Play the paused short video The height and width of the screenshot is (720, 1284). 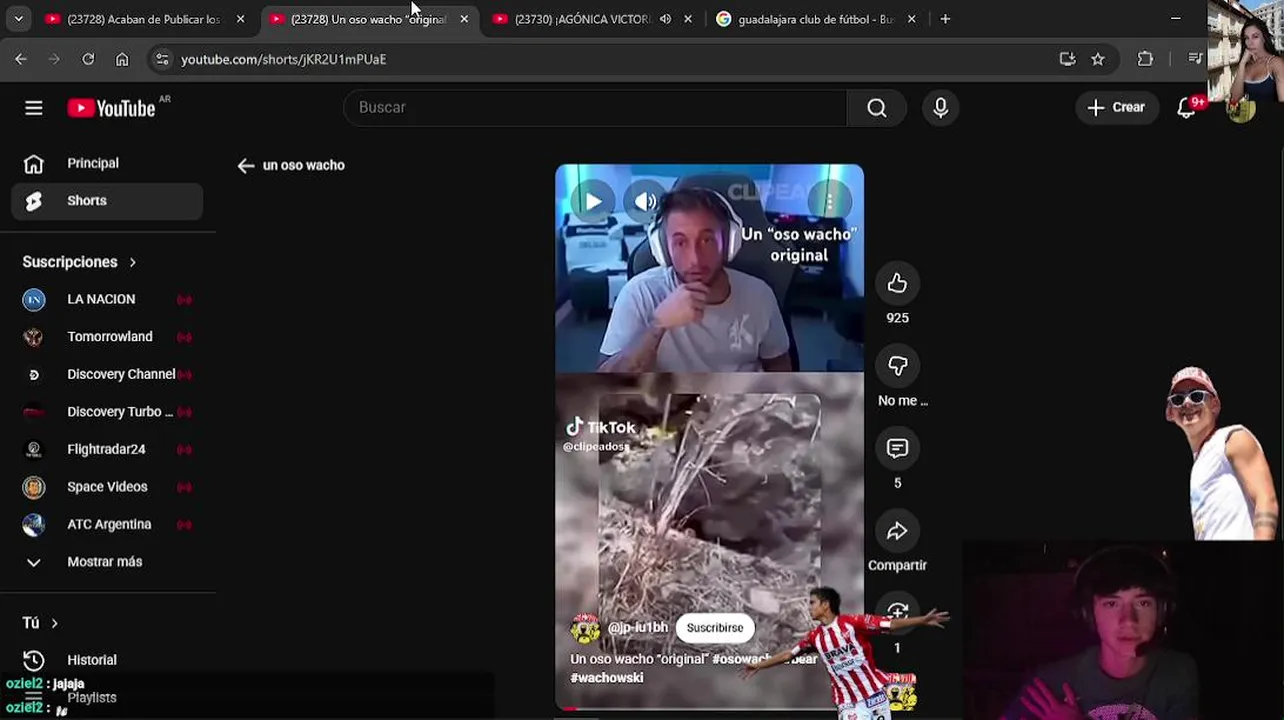click(x=593, y=201)
